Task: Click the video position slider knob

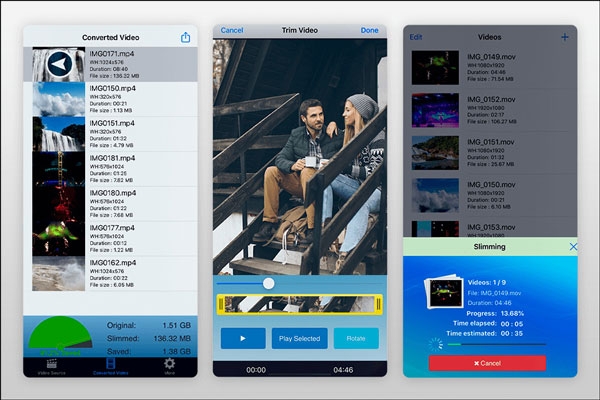Action: click(x=268, y=283)
